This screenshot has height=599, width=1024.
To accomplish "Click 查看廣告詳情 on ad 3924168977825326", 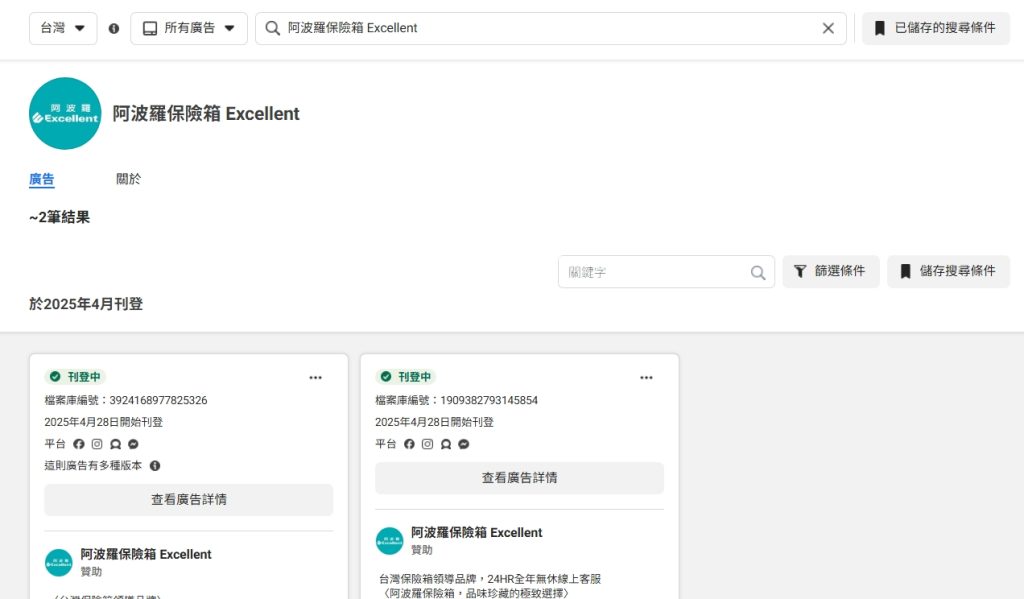I will tap(189, 500).
